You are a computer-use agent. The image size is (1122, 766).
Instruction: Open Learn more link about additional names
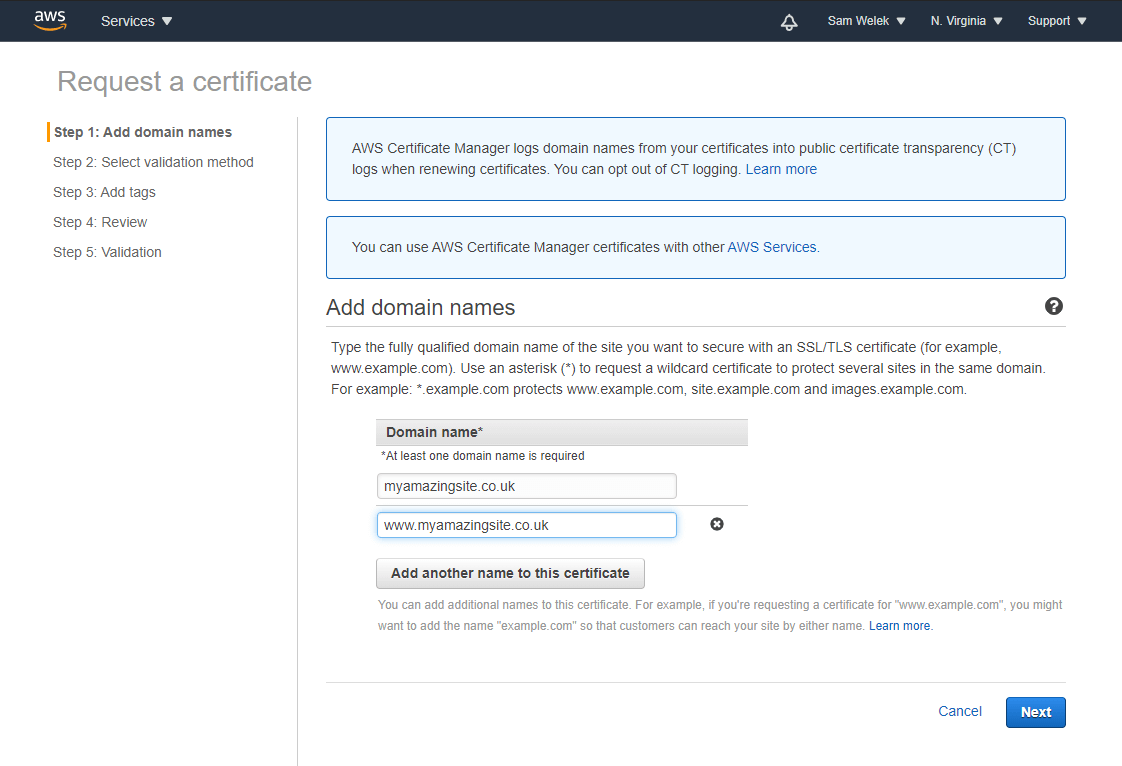click(899, 626)
